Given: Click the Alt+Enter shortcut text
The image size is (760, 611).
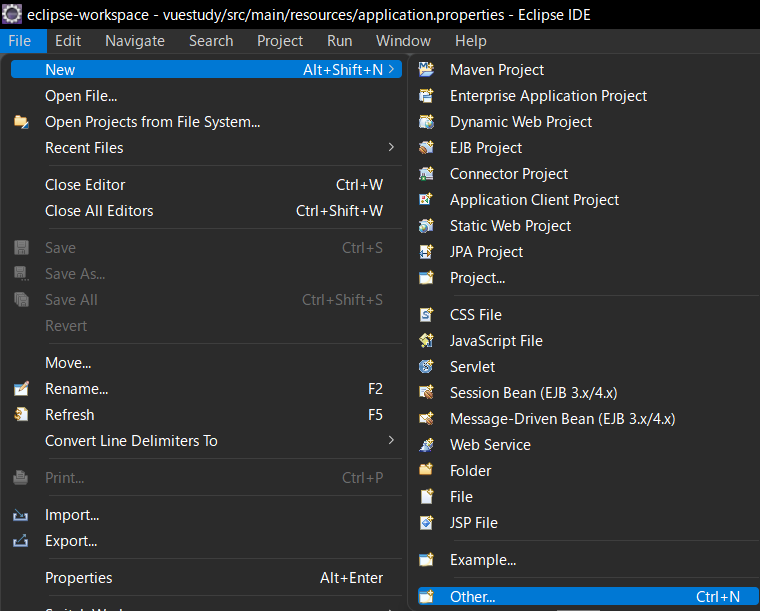Looking at the screenshot, I should tap(351, 578).
